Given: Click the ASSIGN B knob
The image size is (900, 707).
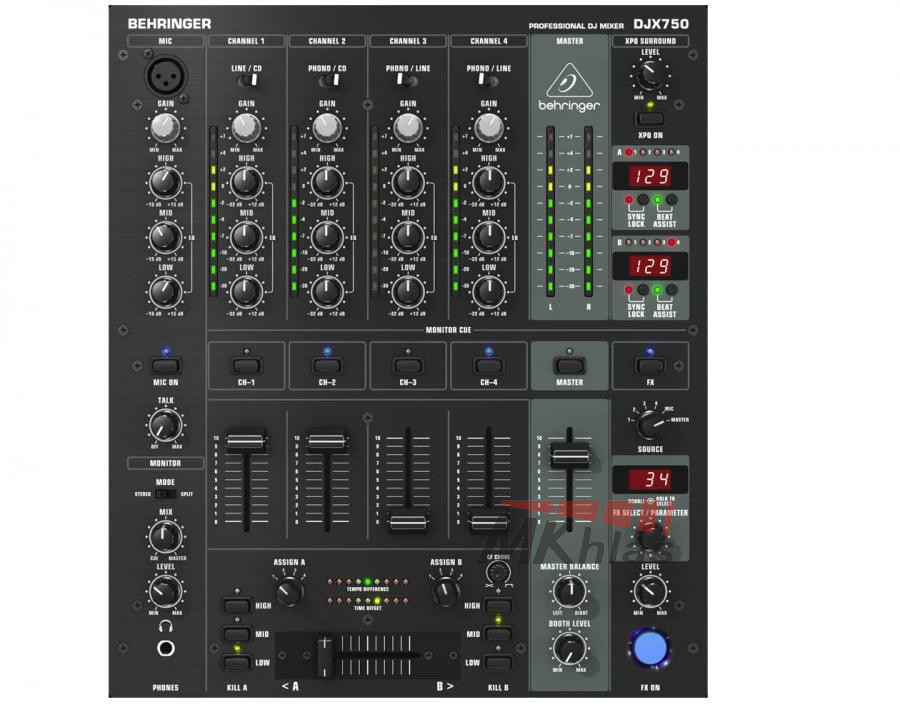Looking at the screenshot, I should coord(446,591).
